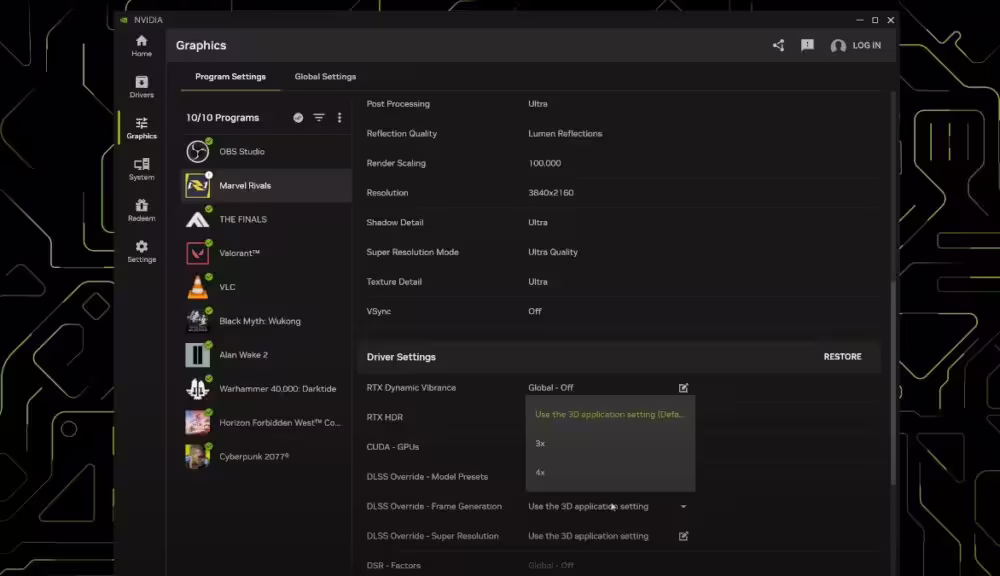This screenshot has width=1000, height=576.
Task: Click the LOG IN button
Action: click(856, 45)
